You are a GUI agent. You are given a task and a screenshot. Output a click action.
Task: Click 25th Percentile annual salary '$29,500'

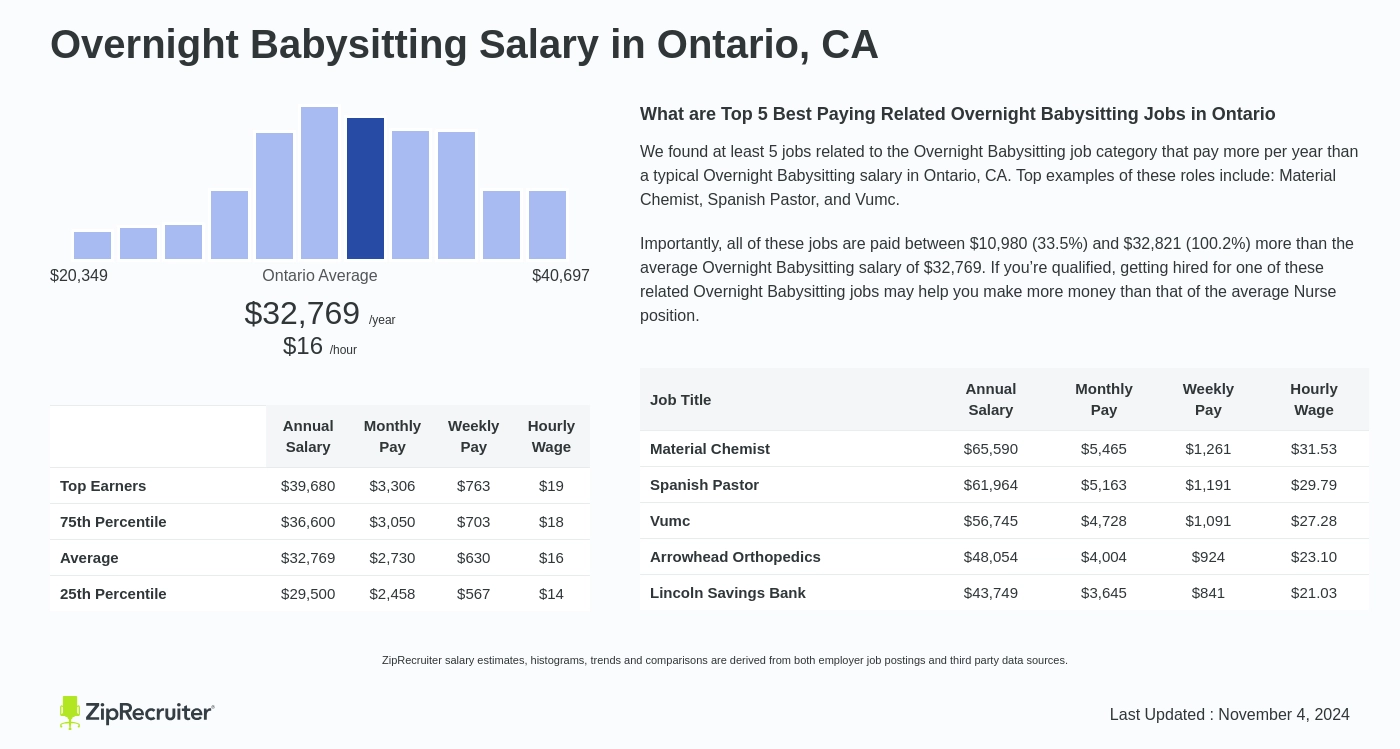coord(308,593)
